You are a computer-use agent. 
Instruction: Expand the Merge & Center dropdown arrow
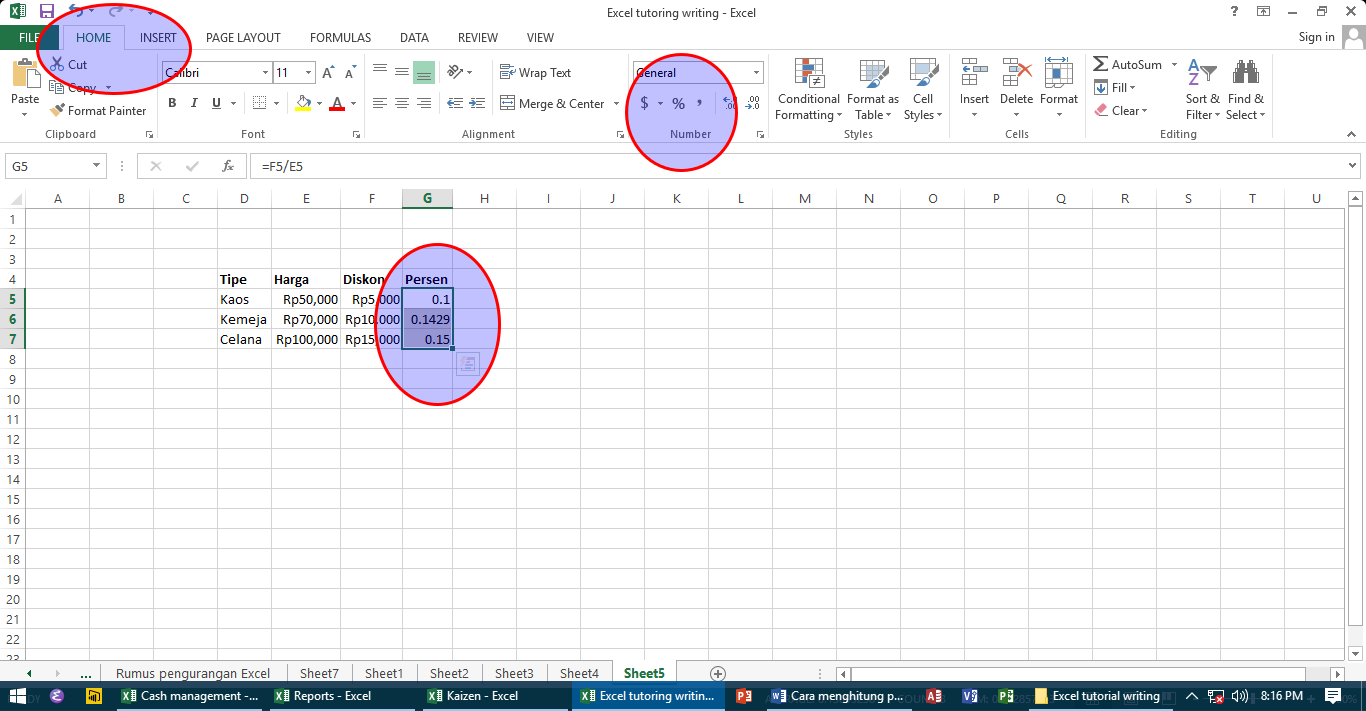pos(616,104)
